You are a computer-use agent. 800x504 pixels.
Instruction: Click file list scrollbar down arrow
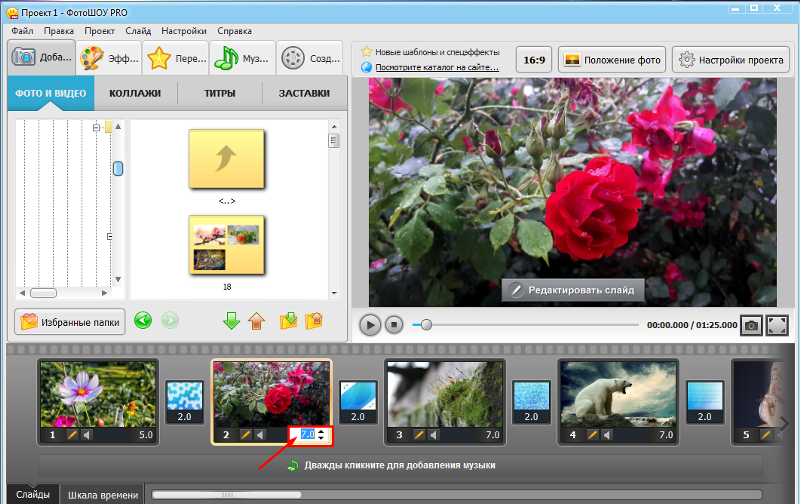[334, 293]
